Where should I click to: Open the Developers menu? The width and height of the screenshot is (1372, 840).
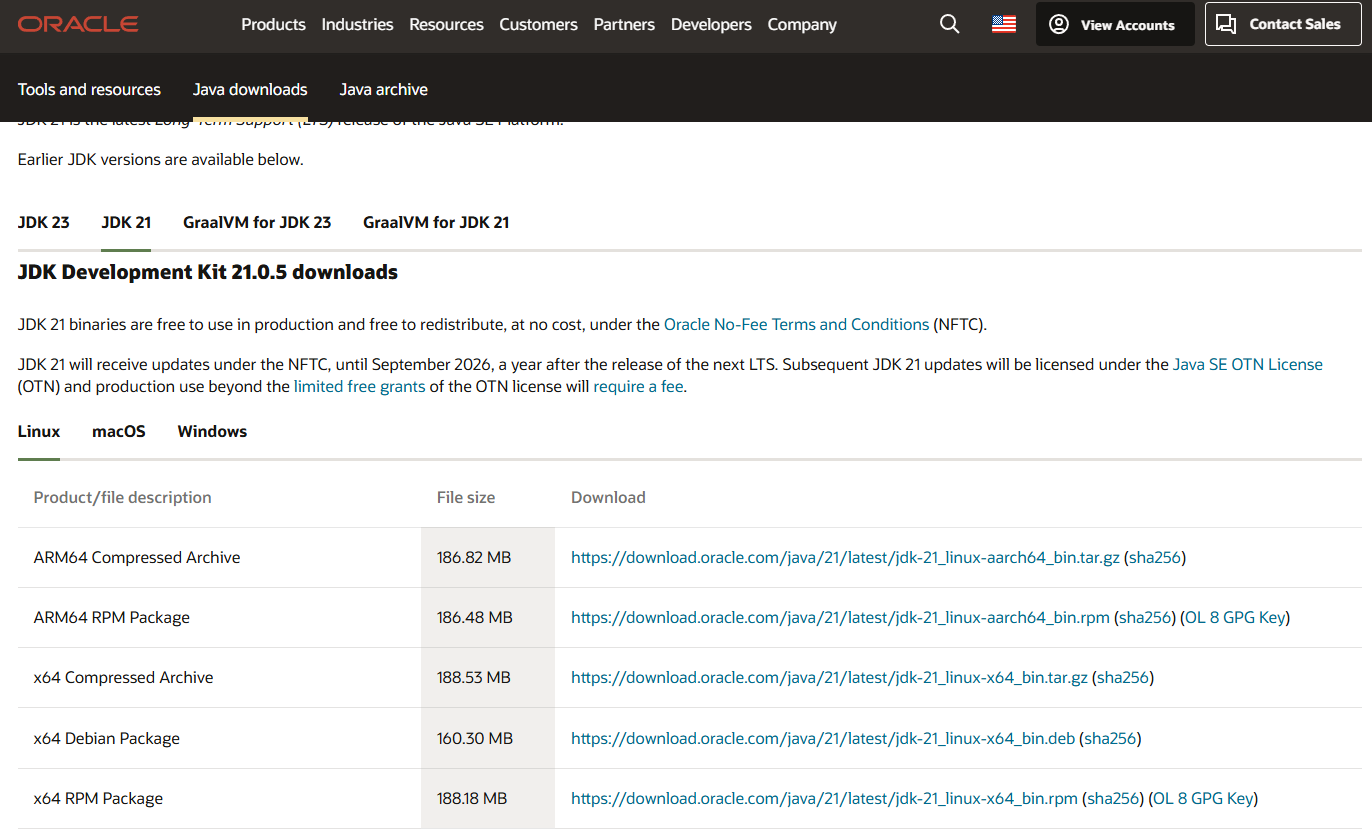711,24
